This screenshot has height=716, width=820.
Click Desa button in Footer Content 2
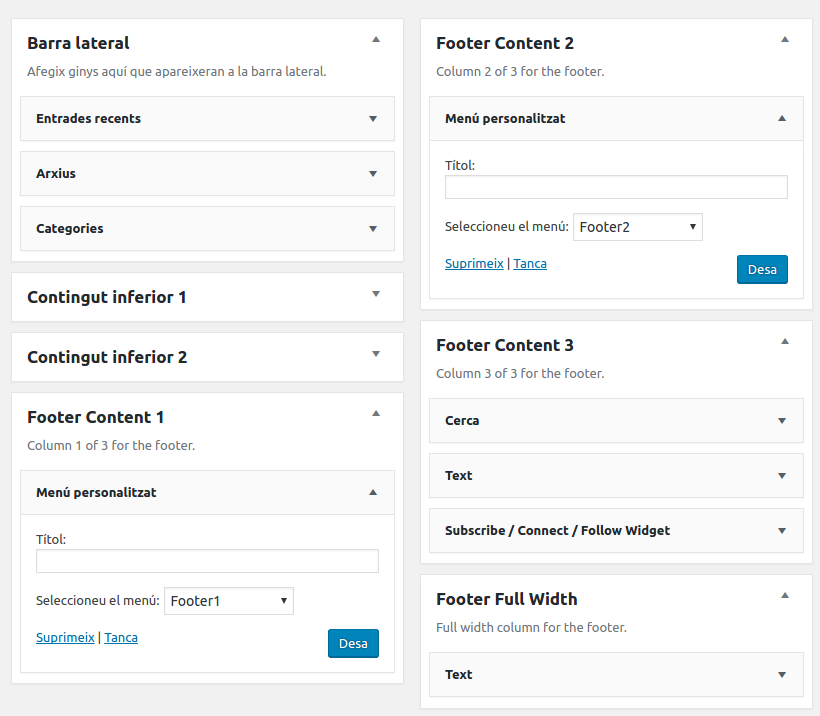[x=762, y=269]
